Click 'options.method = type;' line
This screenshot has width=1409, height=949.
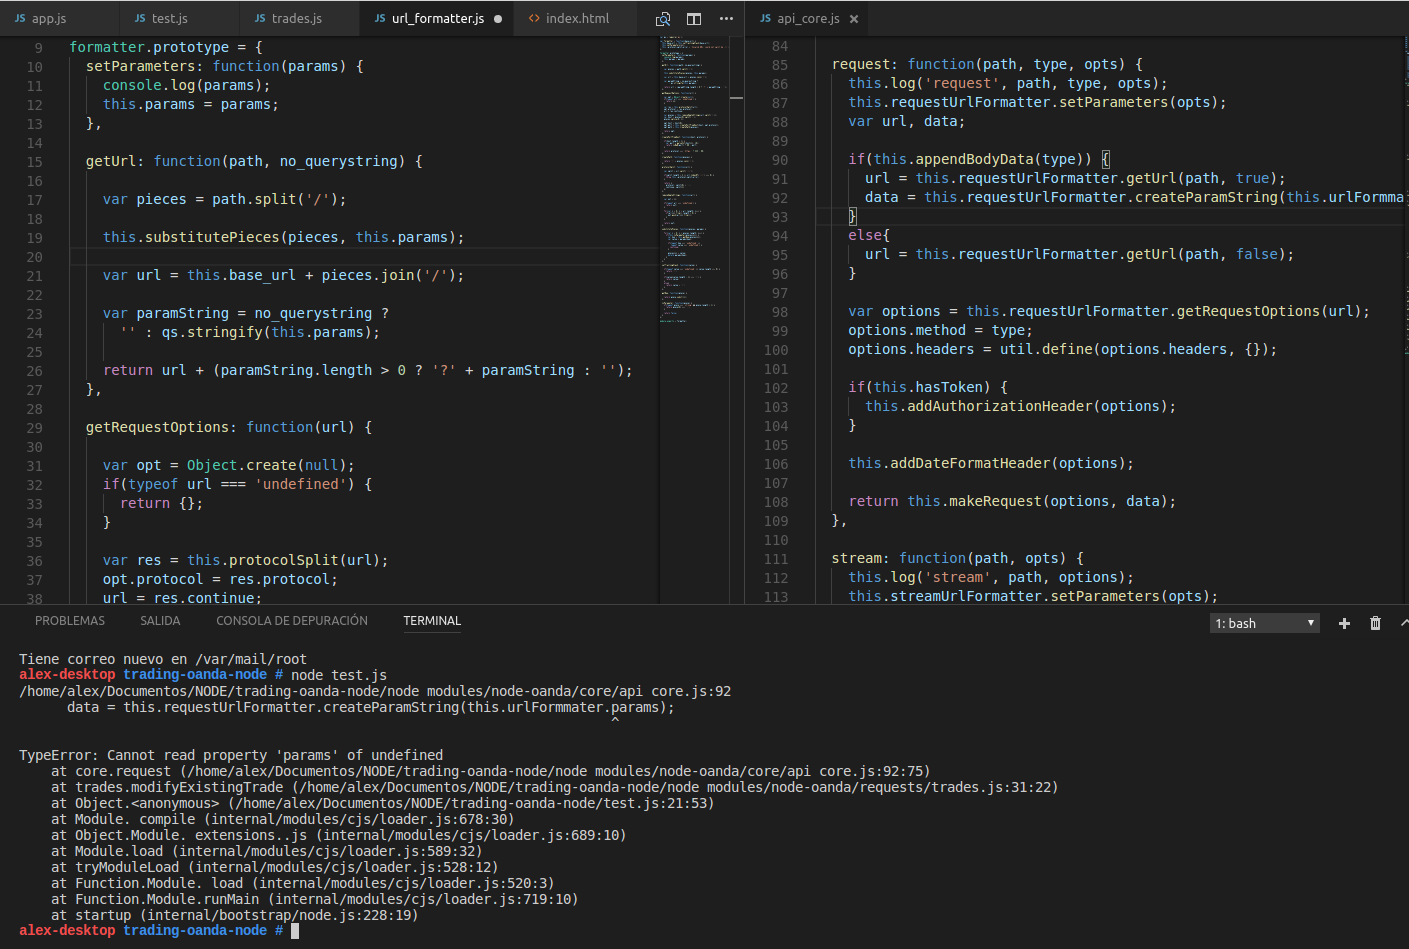pyautogui.click(x=940, y=330)
